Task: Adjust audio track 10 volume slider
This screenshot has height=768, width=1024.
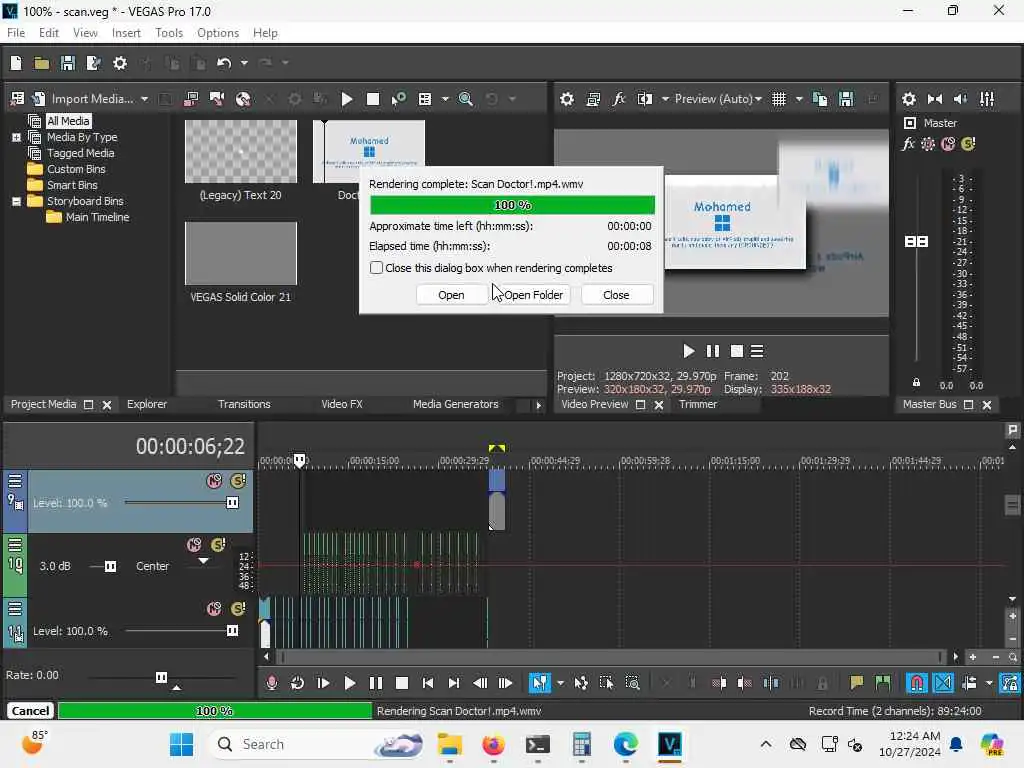Action: [110, 566]
